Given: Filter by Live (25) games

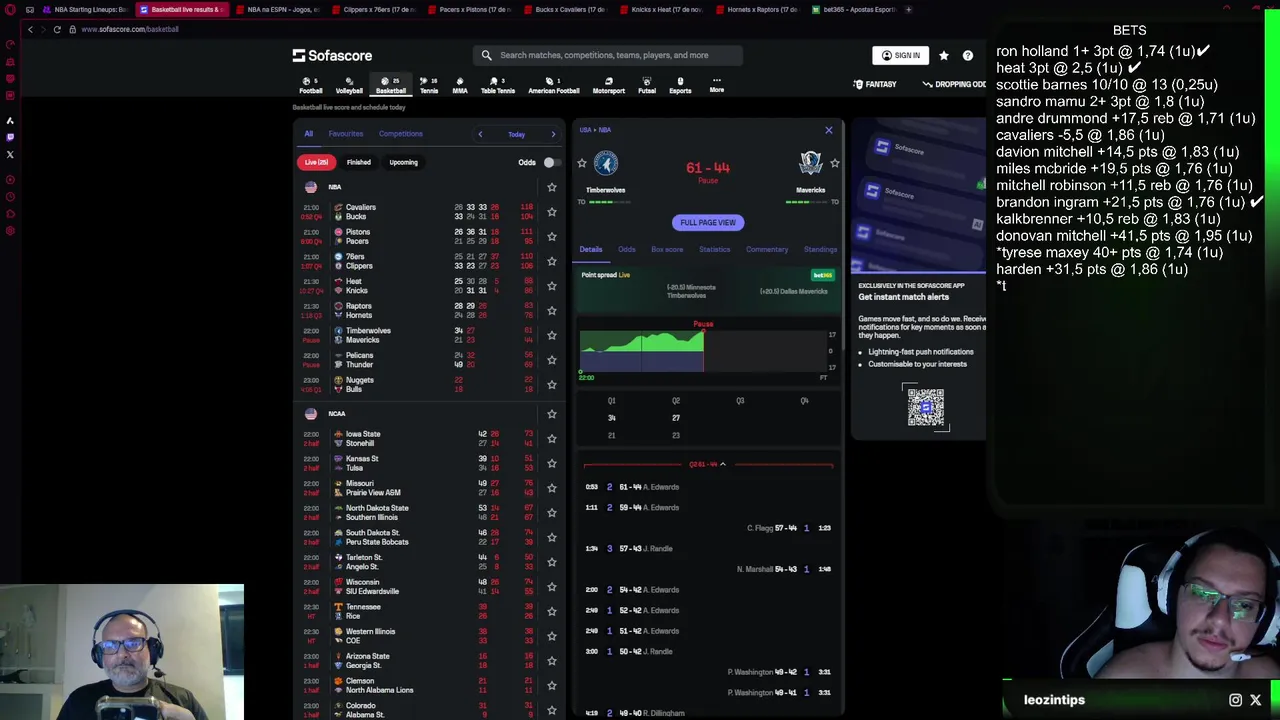Looking at the screenshot, I should [316, 162].
